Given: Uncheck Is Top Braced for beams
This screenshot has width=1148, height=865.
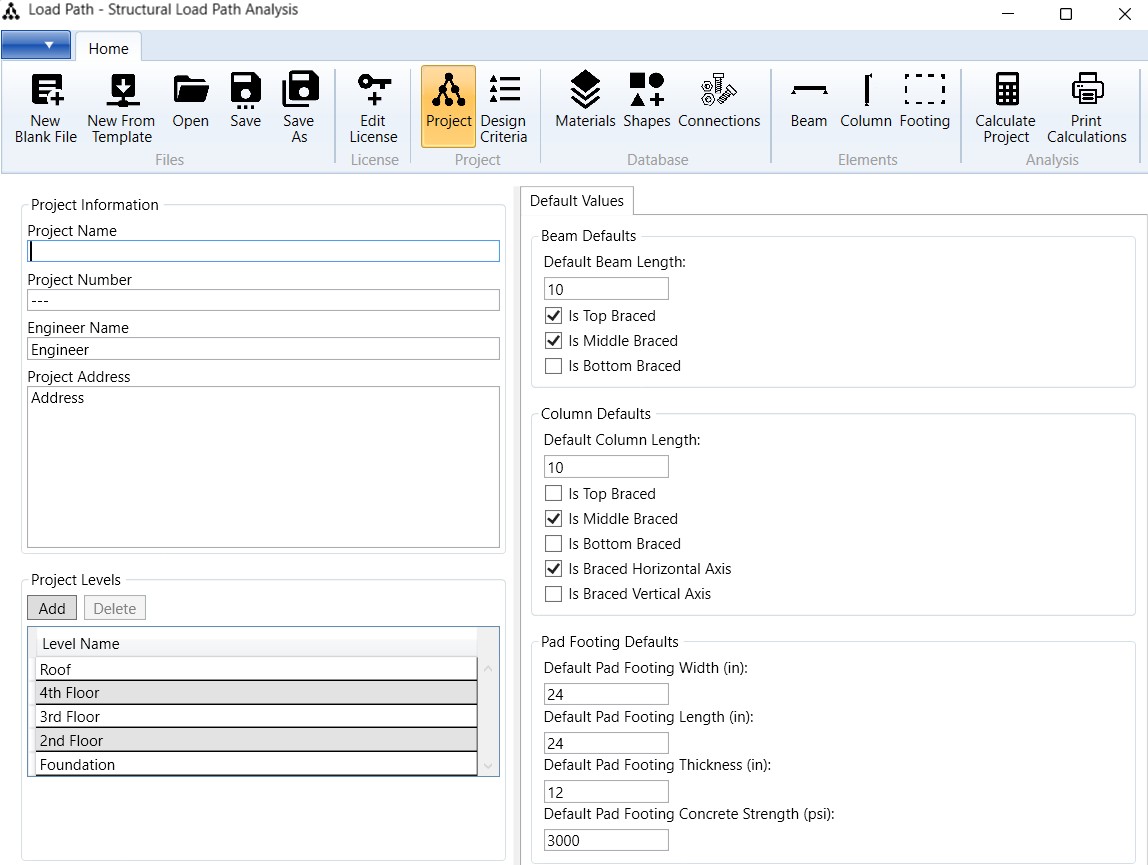Looking at the screenshot, I should 554,316.
